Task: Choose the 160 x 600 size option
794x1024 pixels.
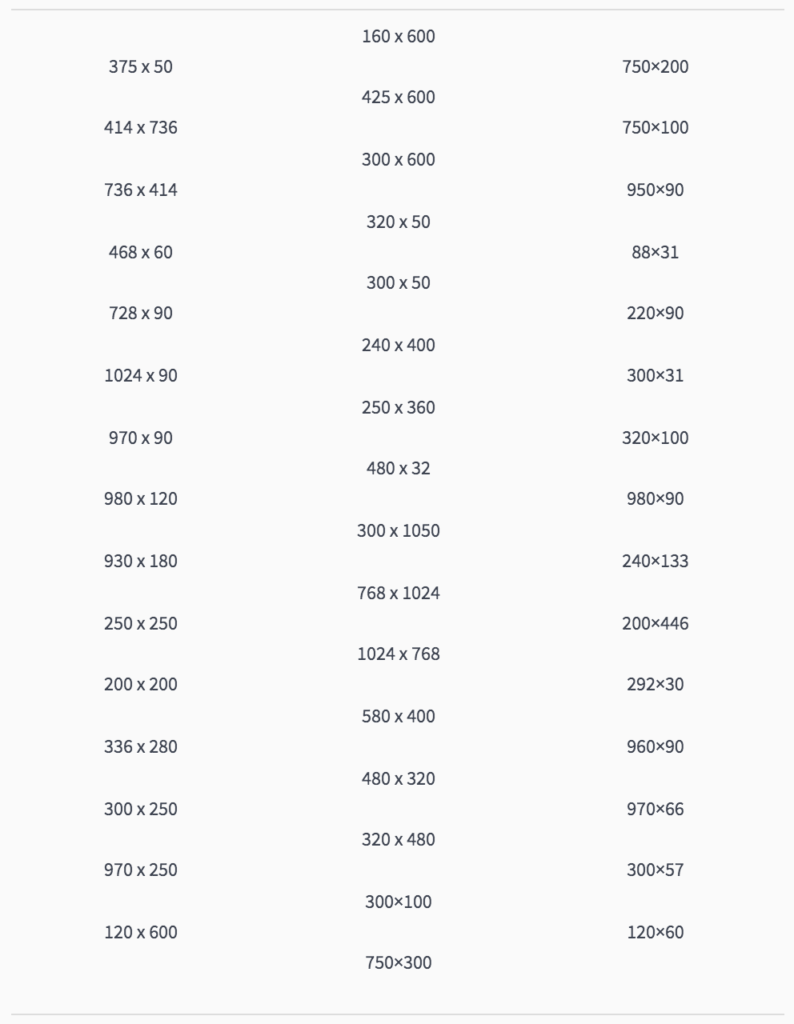Action: pyautogui.click(x=398, y=36)
